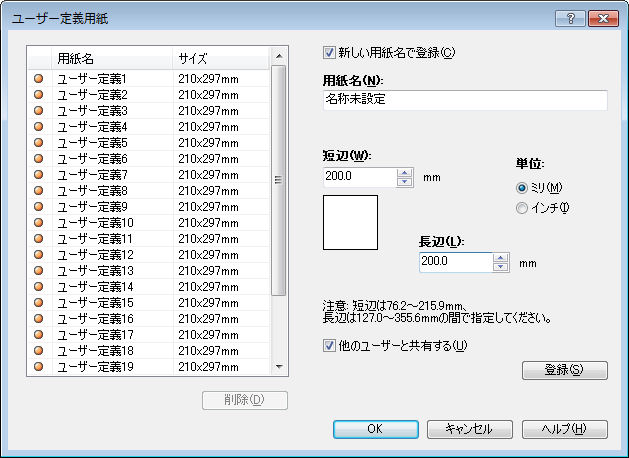The height and width of the screenshot is (458, 629).
Task: Click the orange icon beside ユーザー定義19
Action: (x=40, y=366)
